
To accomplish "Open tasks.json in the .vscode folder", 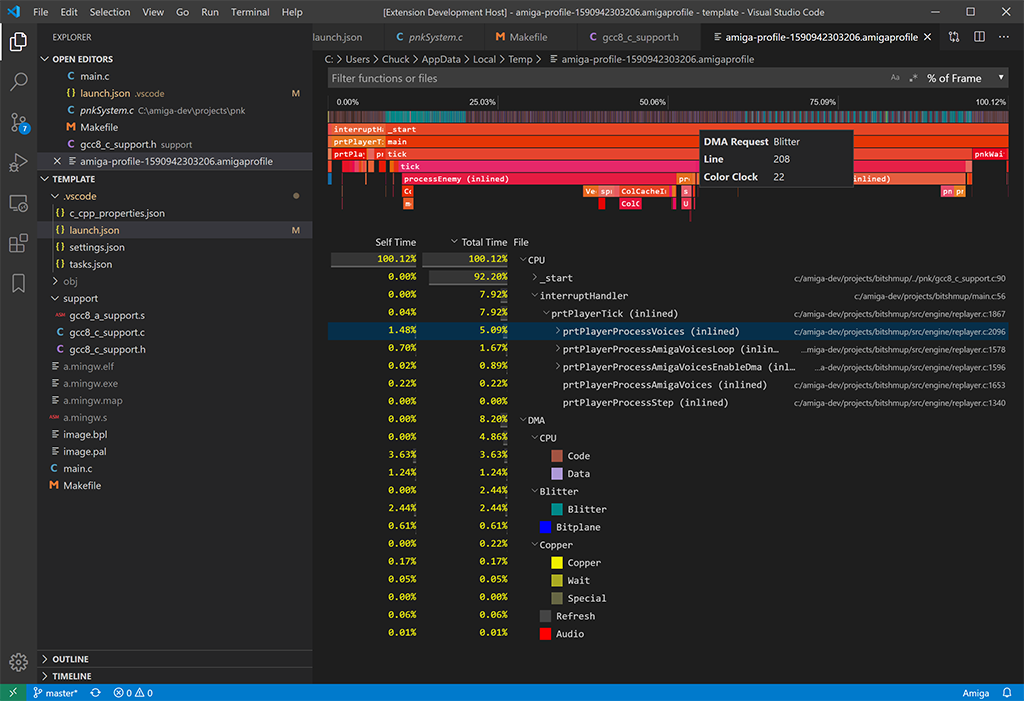I will pos(91,264).
